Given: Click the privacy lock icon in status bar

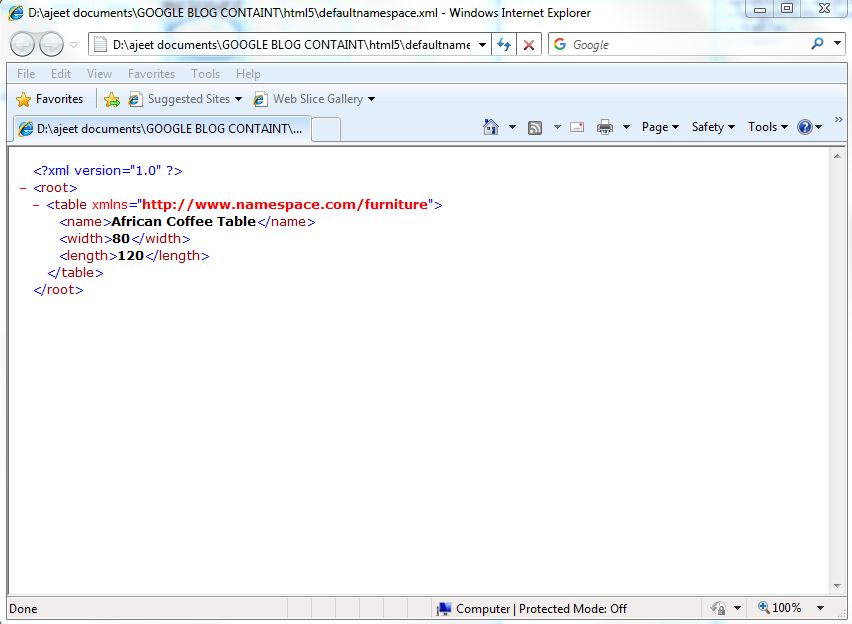Looking at the screenshot, I should pos(718,608).
